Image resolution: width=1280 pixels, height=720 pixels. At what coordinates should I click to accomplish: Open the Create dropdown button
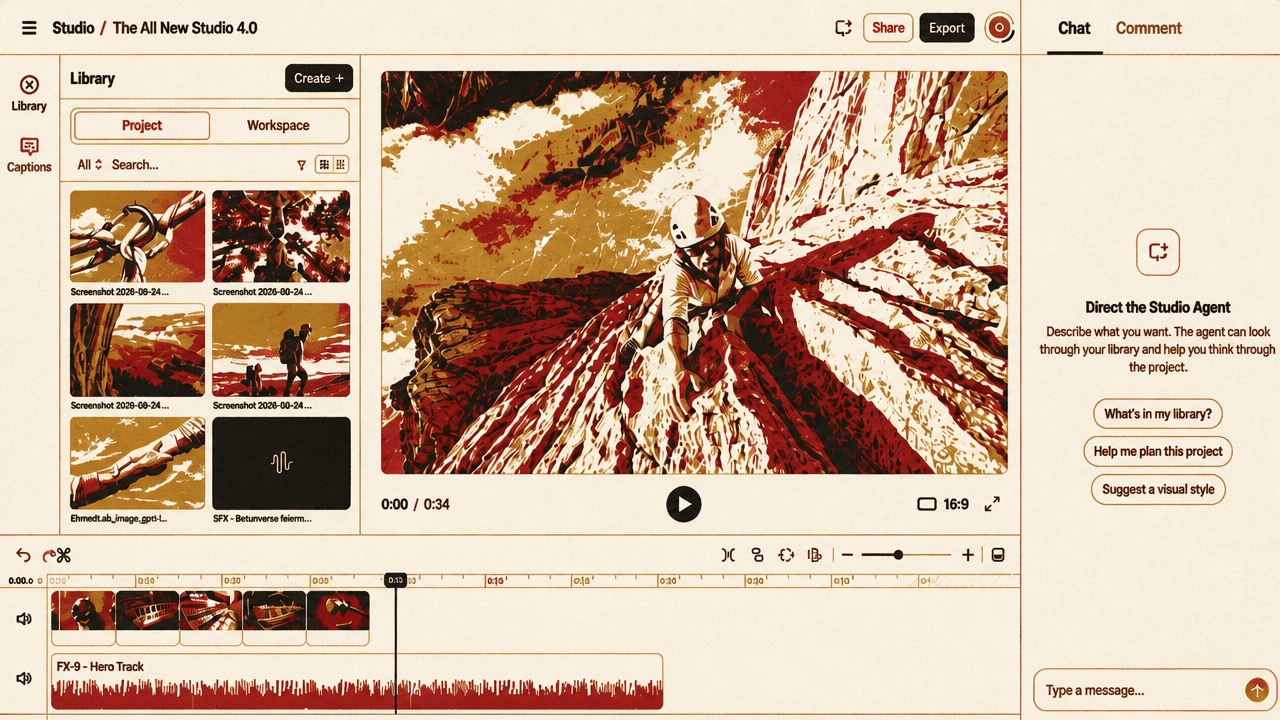[x=319, y=78]
